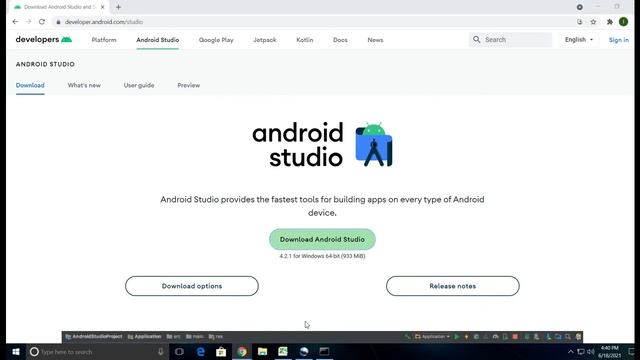
Task: Click the Download options button
Action: (x=192, y=286)
